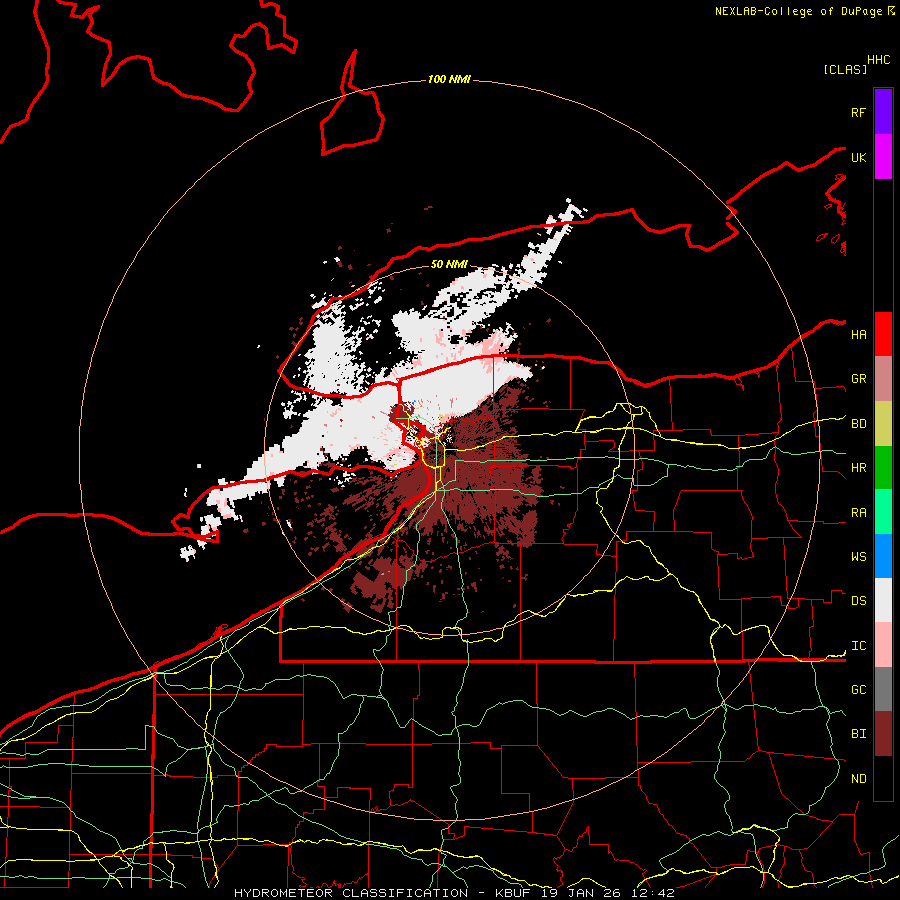The height and width of the screenshot is (900, 900).
Task: Click the 50 NMI range ring label
Action: (x=449, y=264)
